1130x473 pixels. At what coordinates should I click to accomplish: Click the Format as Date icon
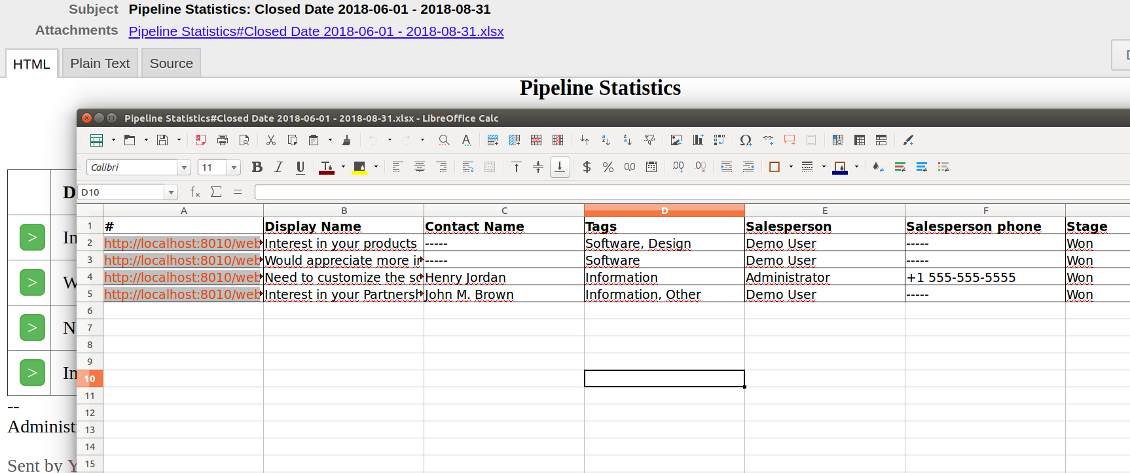point(651,167)
